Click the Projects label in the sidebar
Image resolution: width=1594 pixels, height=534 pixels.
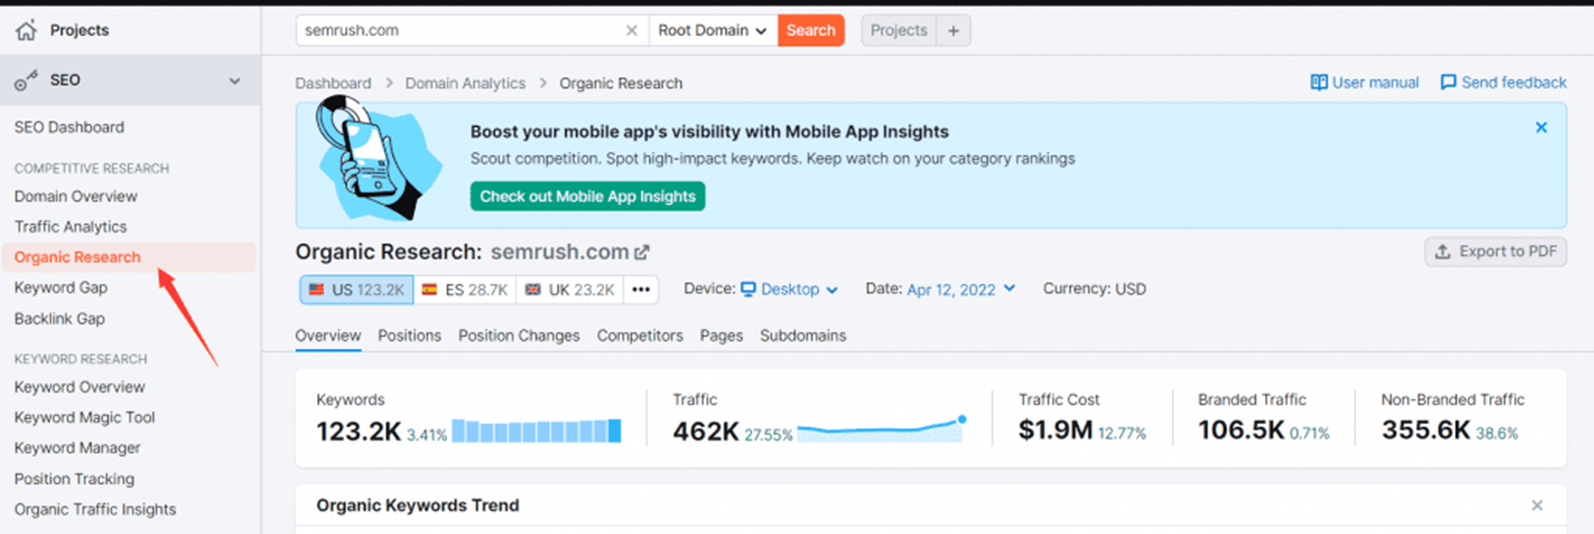click(x=79, y=30)
